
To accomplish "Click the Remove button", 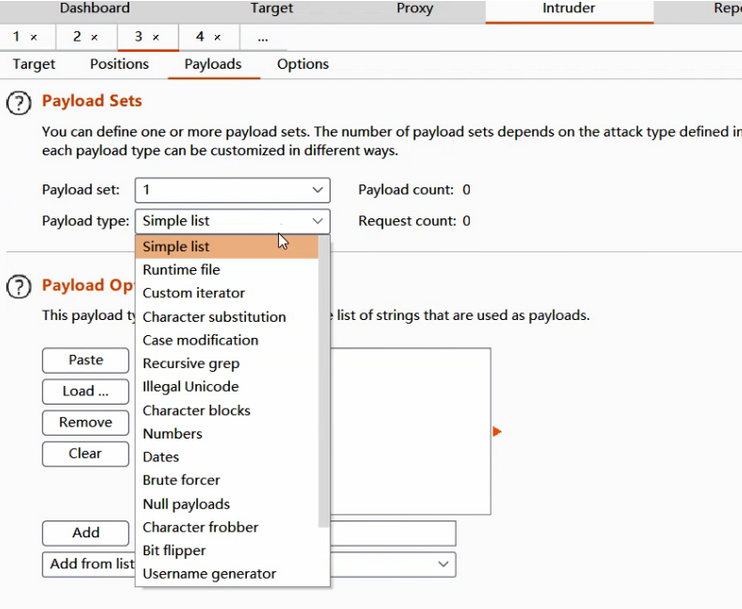I will pyautogui.click(x=86, y=422).
